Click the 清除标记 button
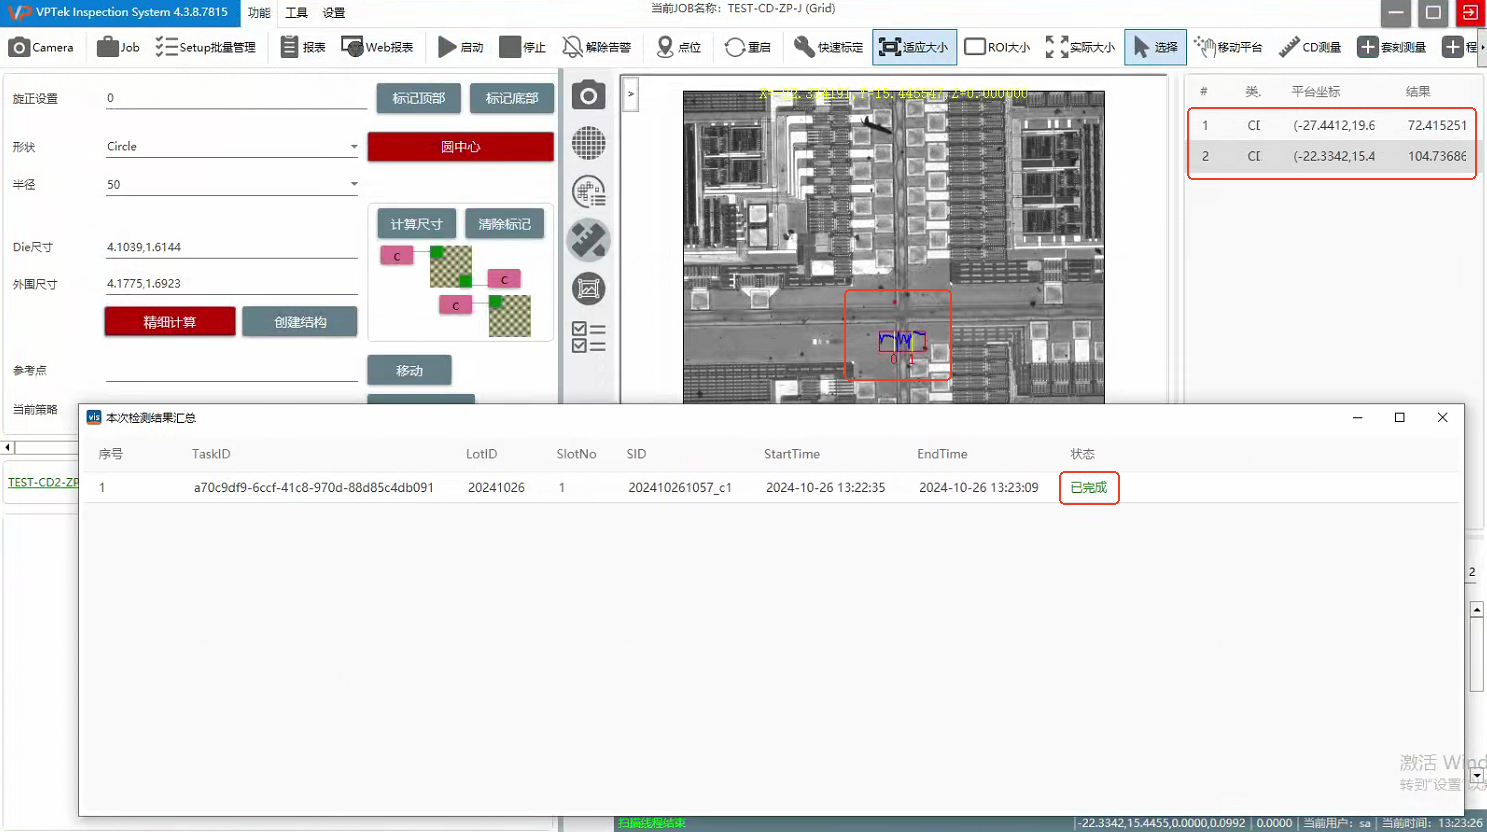1487x832 pixels. (504, 224)
